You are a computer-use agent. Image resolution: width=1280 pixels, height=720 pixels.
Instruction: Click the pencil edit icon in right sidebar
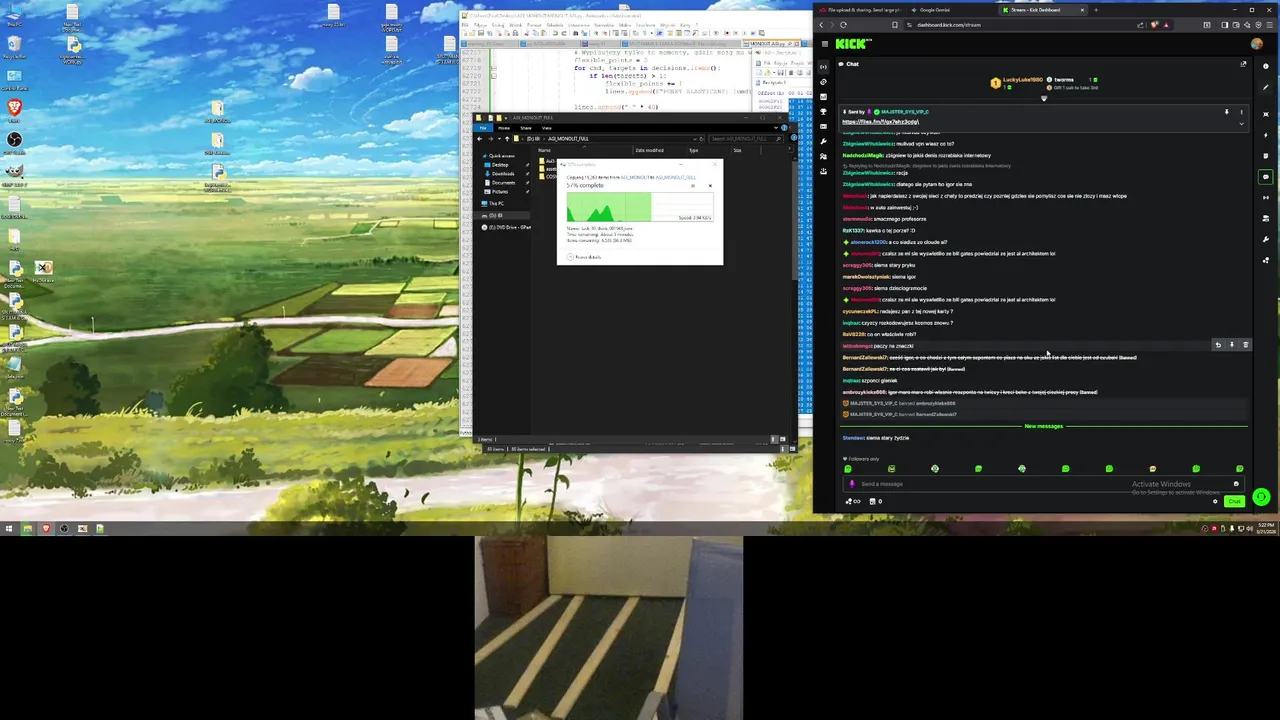[x=1266, y=87]
